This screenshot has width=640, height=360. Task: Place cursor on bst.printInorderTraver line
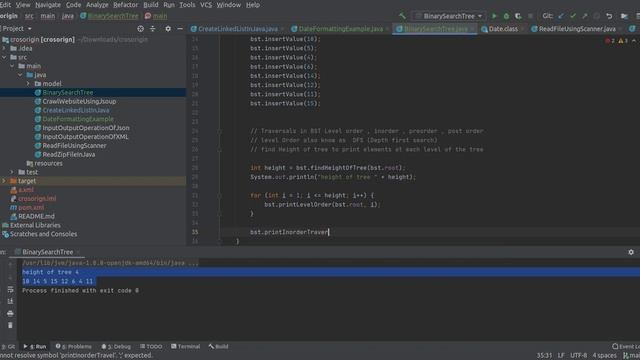point(289,232)
